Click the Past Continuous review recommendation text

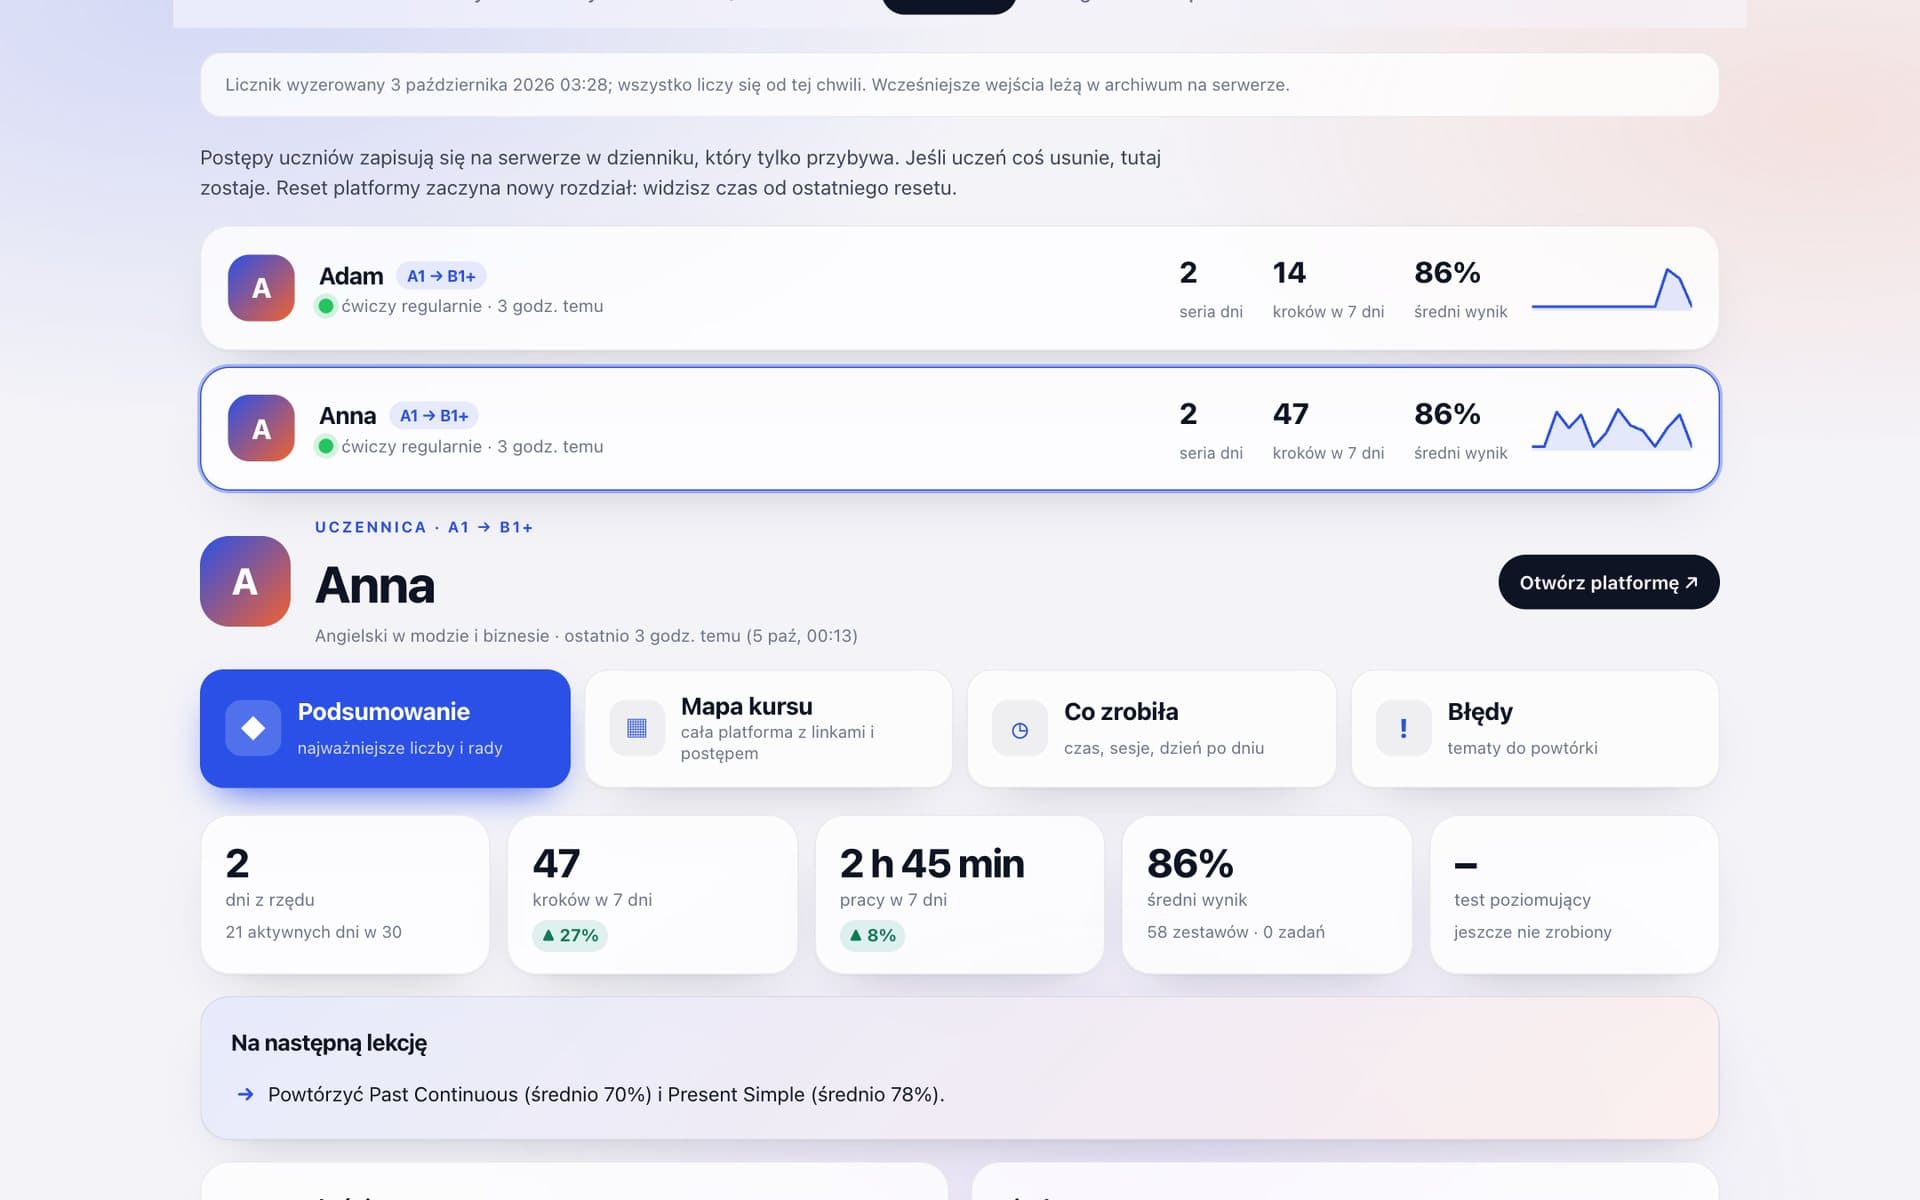coord(606,1094)
